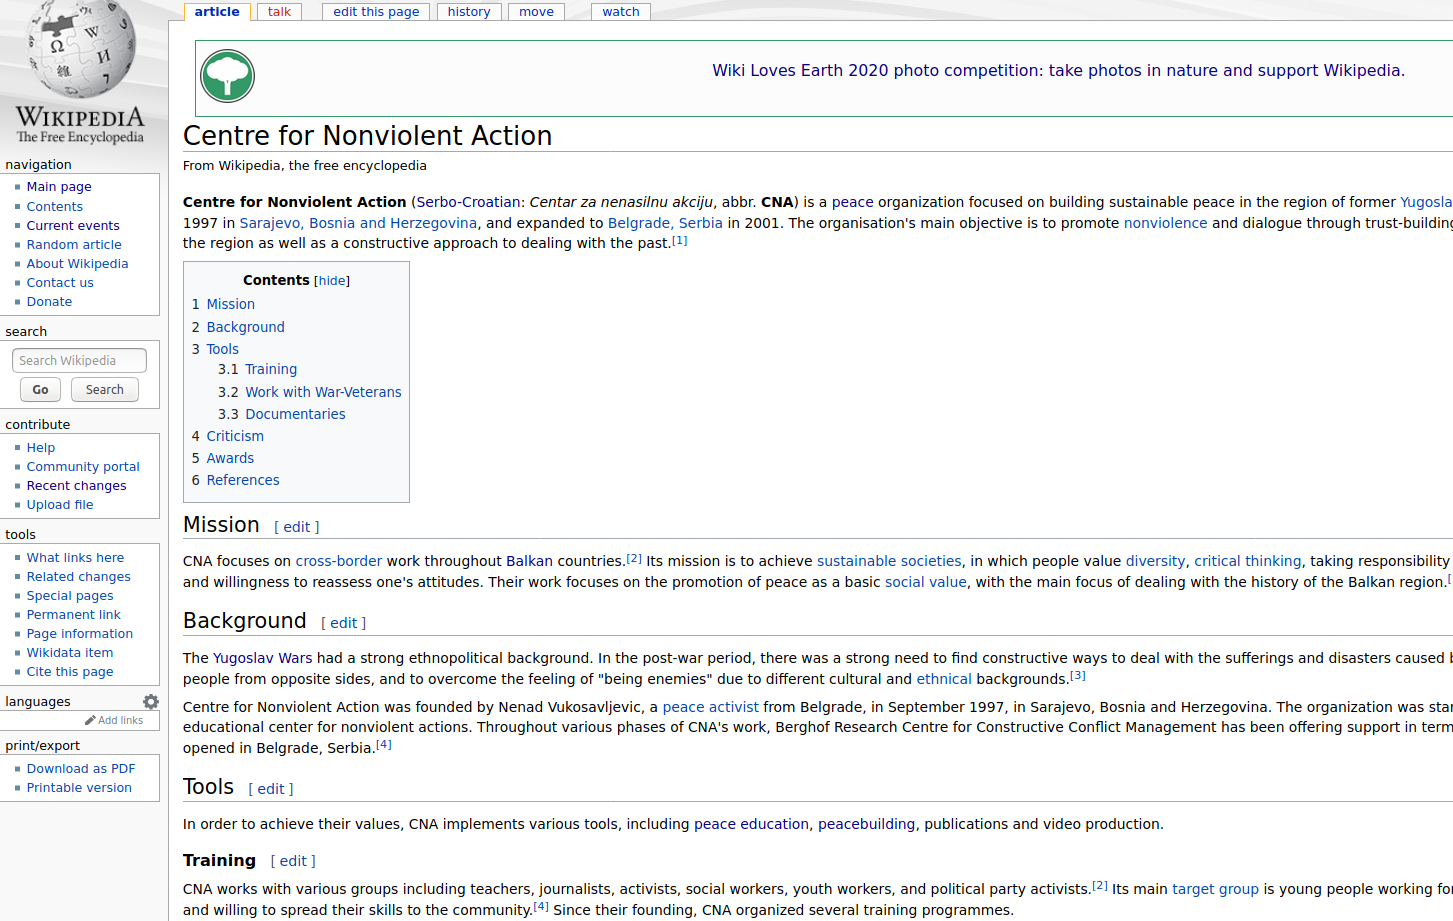Hide the Contents table
The width and height of the screenshot is (1453, 921).
[x=332, y=281]
